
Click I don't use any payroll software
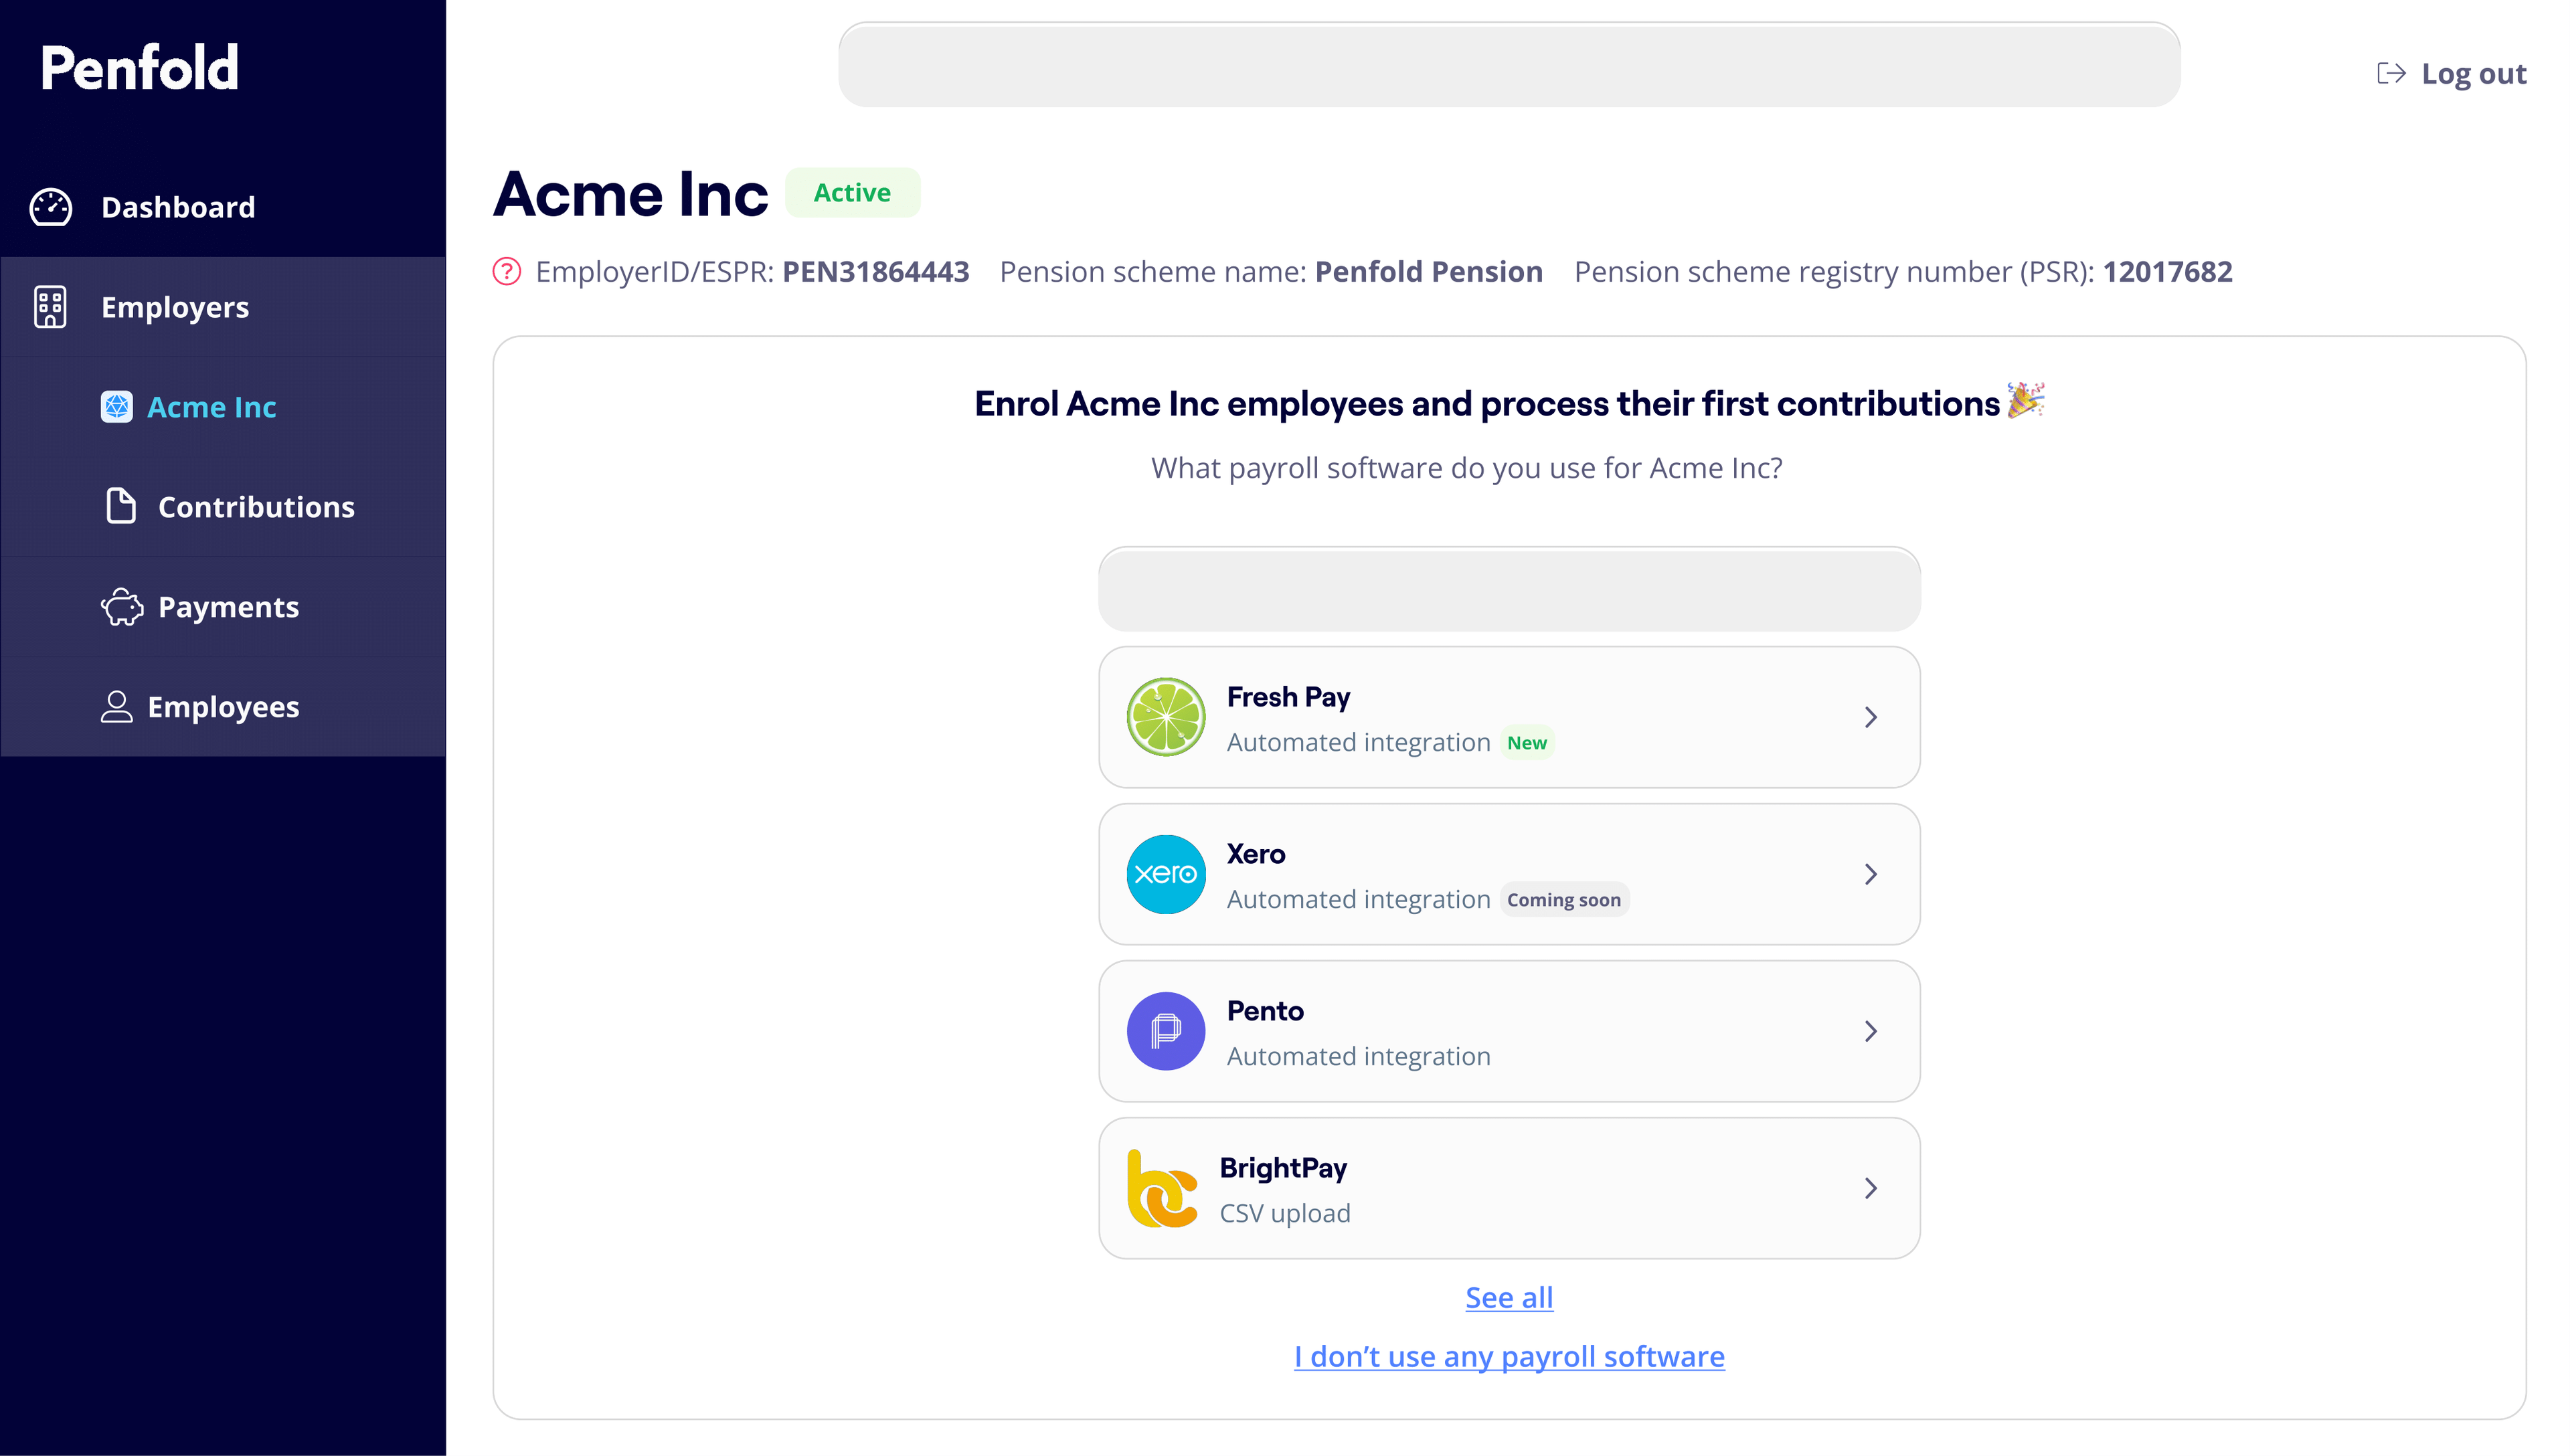[1509, 1356]
